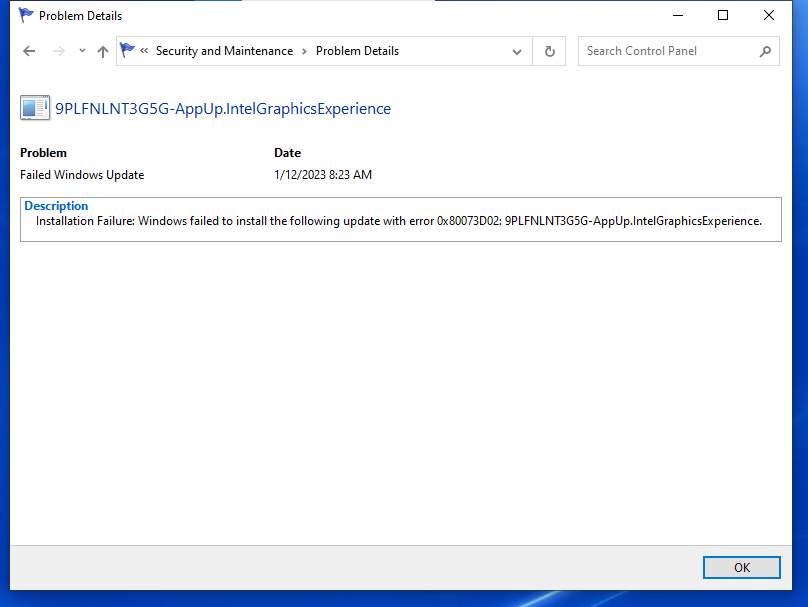Close the Problem Details window
Image resolution: width=808 pixels, height=607 pixels.
[769, 15]
